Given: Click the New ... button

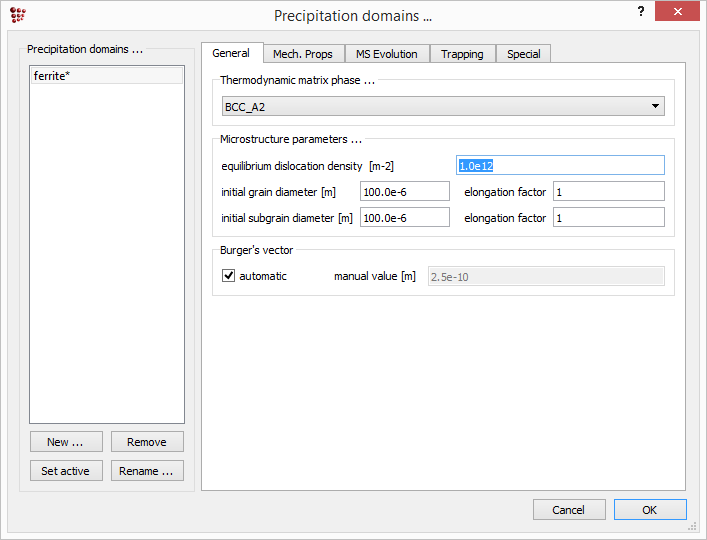Looking at the screenshot, I should (x=65, y=442).
